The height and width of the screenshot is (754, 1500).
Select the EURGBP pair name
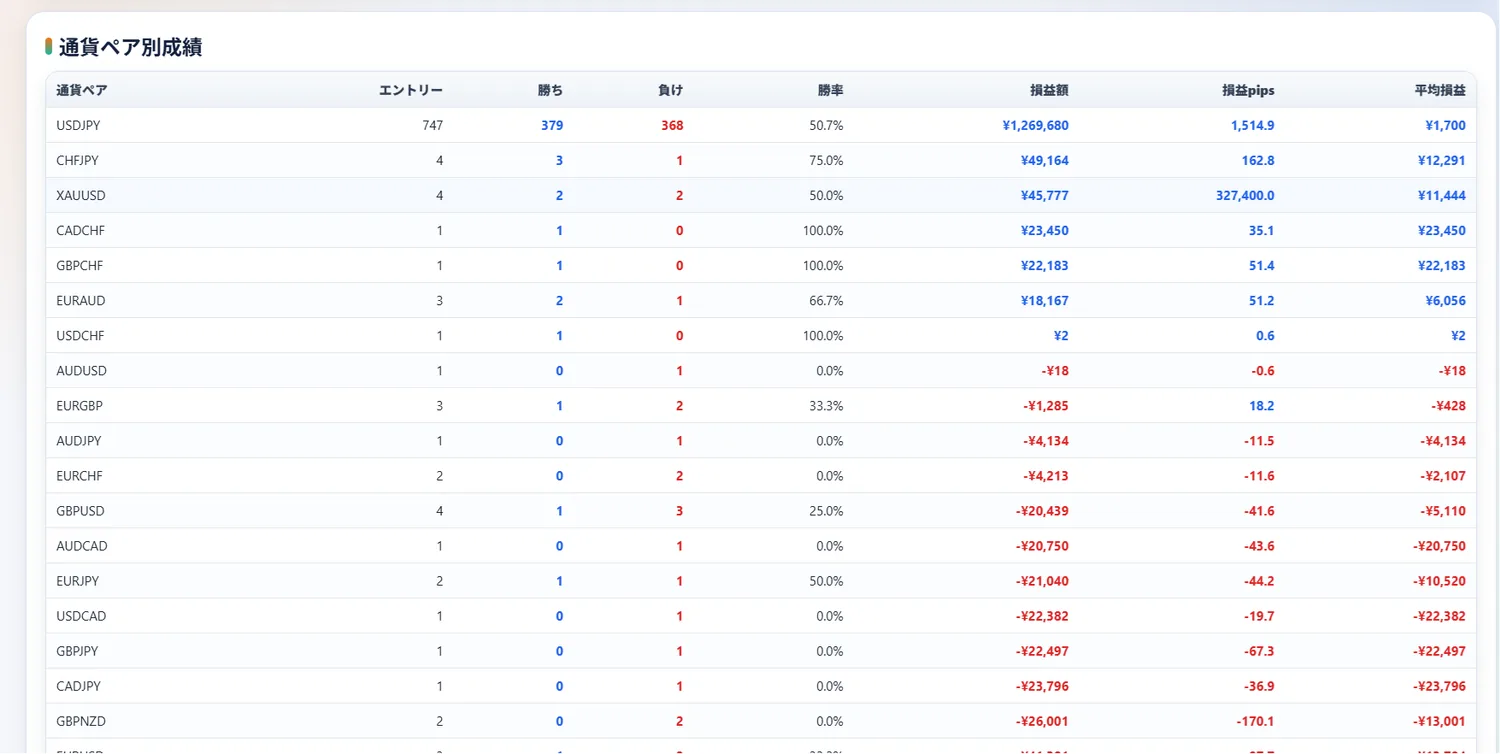(x=80, y=406)
